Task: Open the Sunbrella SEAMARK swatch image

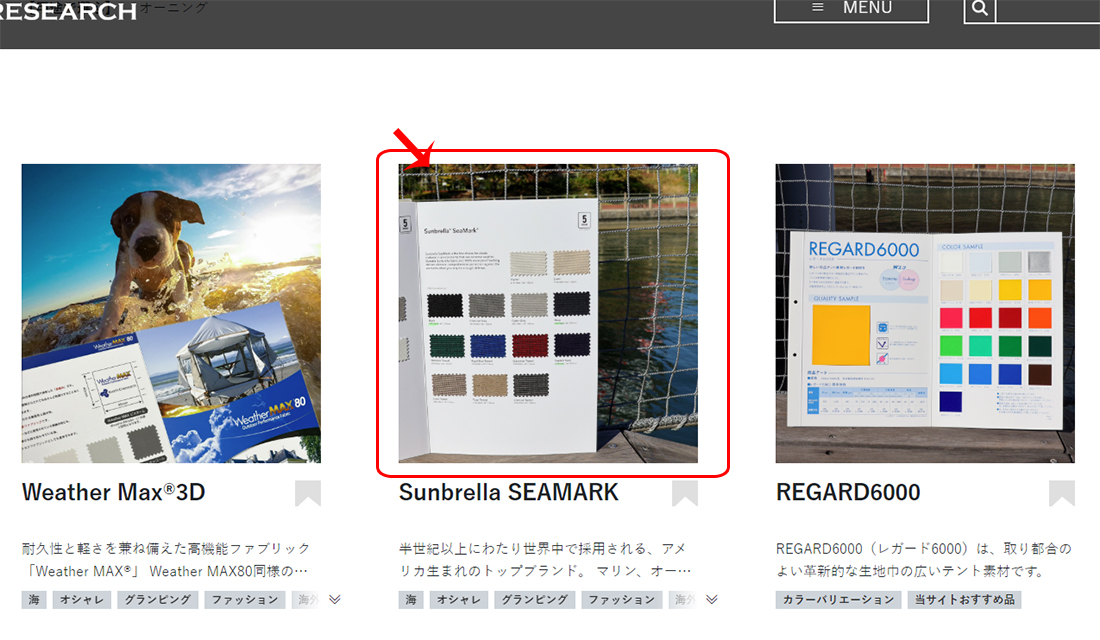Action: [x=548, y=313]
